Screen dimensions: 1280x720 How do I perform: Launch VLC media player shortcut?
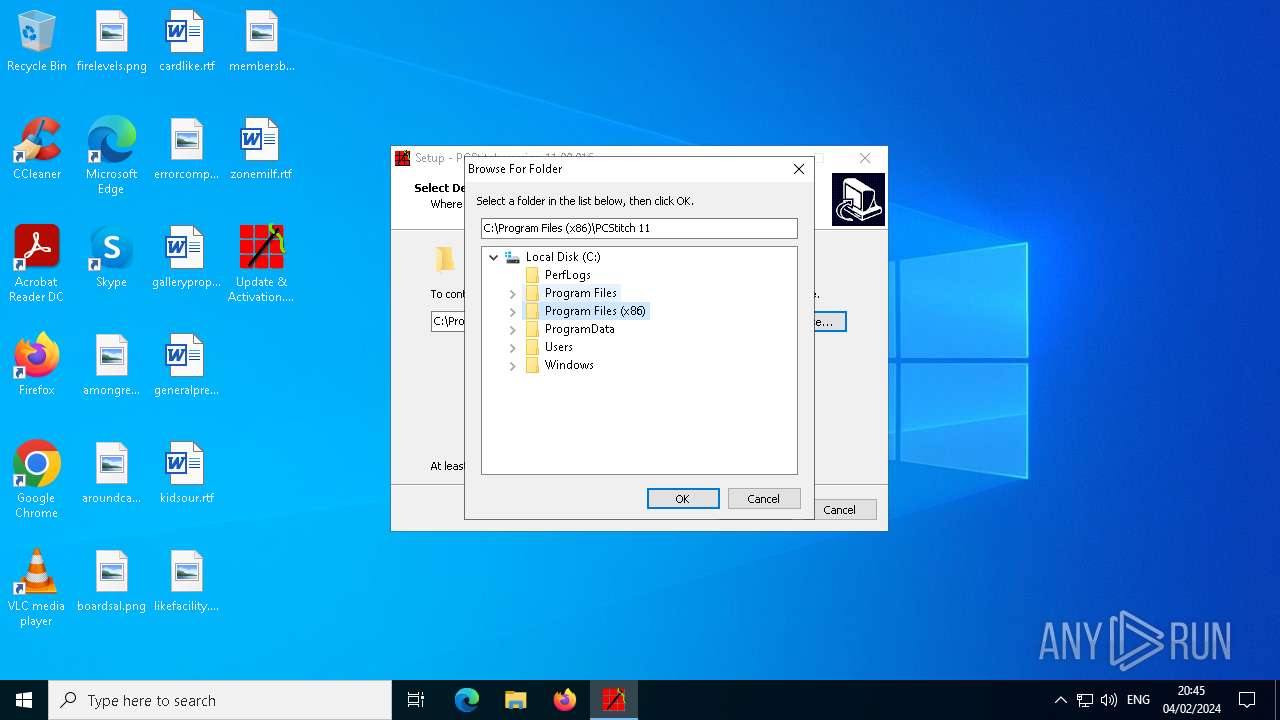tap(37, 589)
